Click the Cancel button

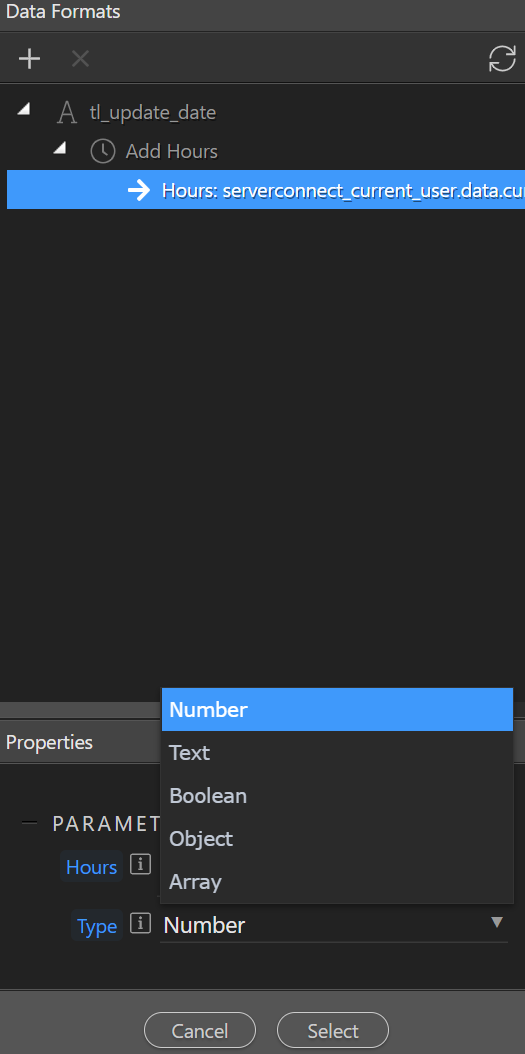200,1030
